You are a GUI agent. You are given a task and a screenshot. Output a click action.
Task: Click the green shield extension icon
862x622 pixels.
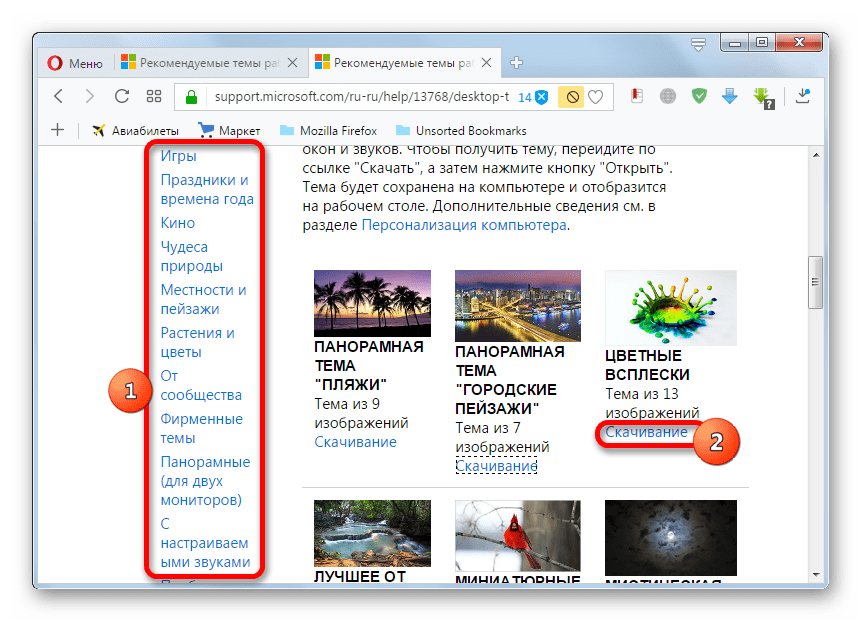click(699, 96)
